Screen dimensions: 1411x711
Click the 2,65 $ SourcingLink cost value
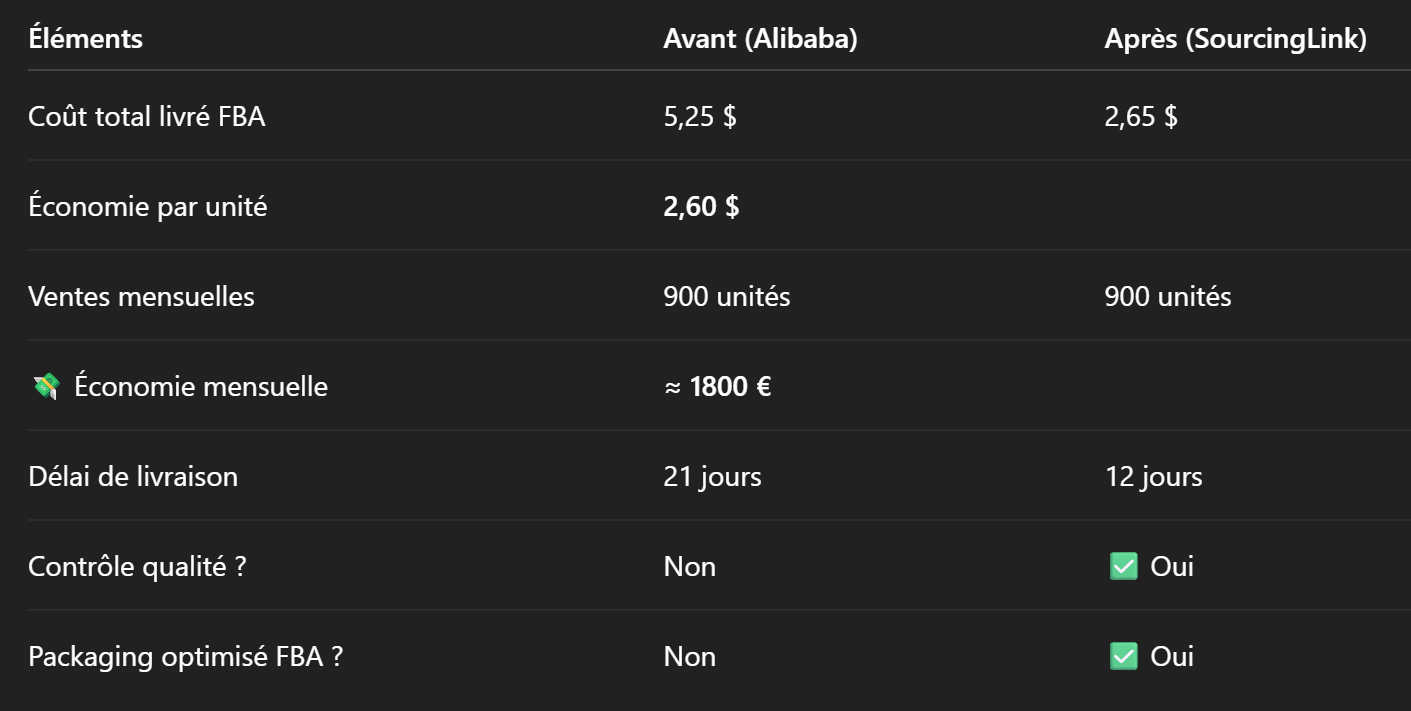[x=1141, y=117]
